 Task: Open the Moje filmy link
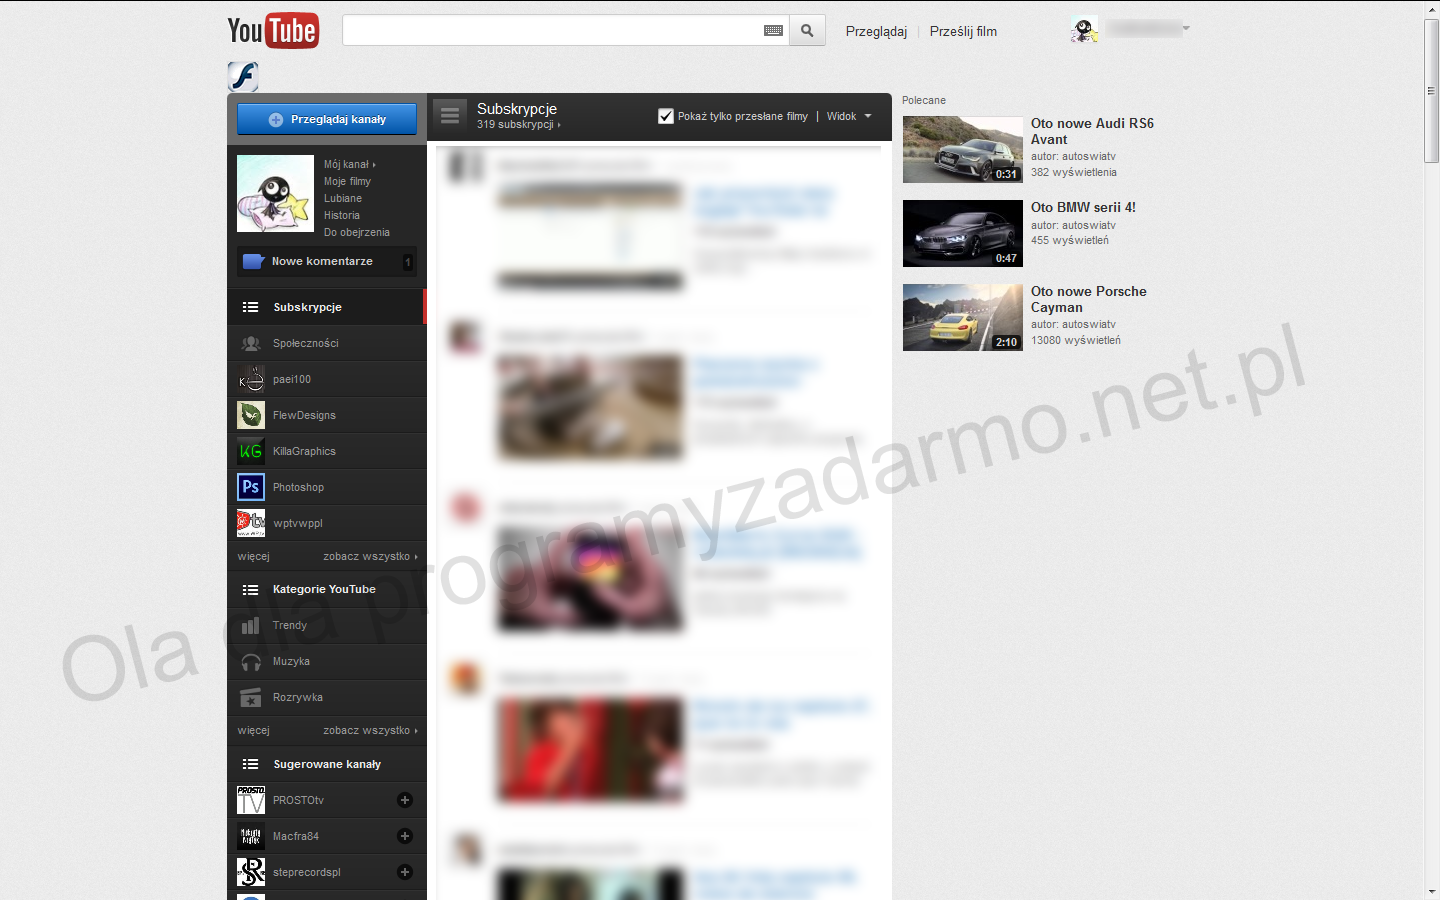tap(347, 181)
